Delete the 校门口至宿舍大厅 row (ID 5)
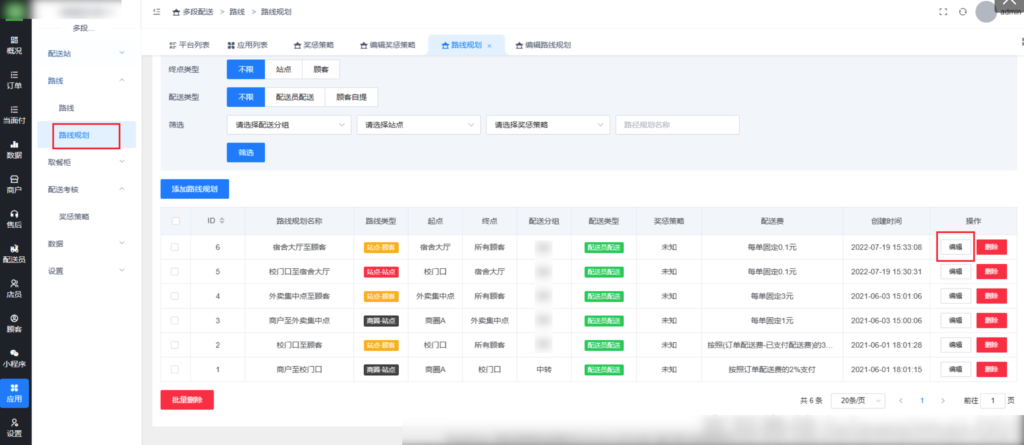The width and height of the screenshot is (1024, 445). point(991,271)
